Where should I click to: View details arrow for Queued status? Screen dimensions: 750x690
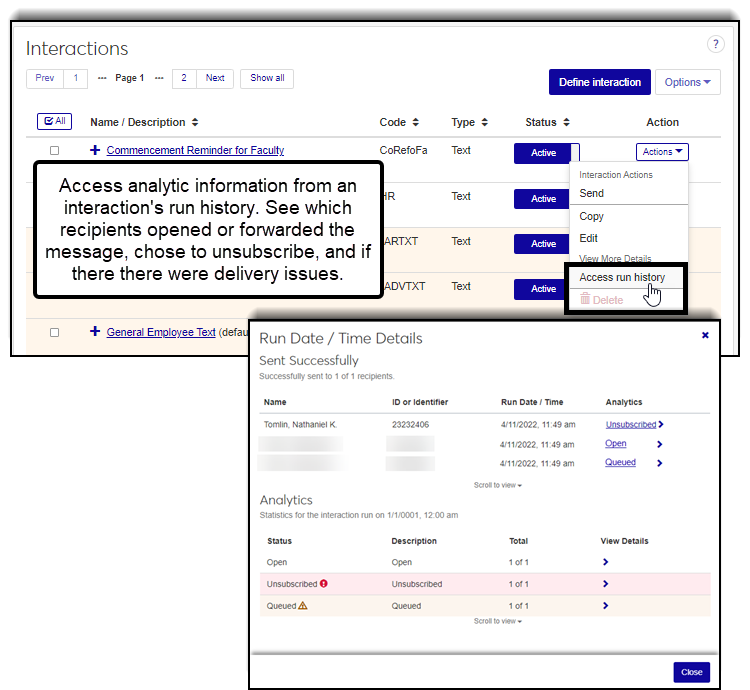coord(605,606)
